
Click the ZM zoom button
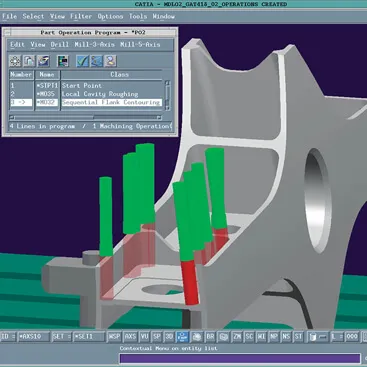[237, 337]
